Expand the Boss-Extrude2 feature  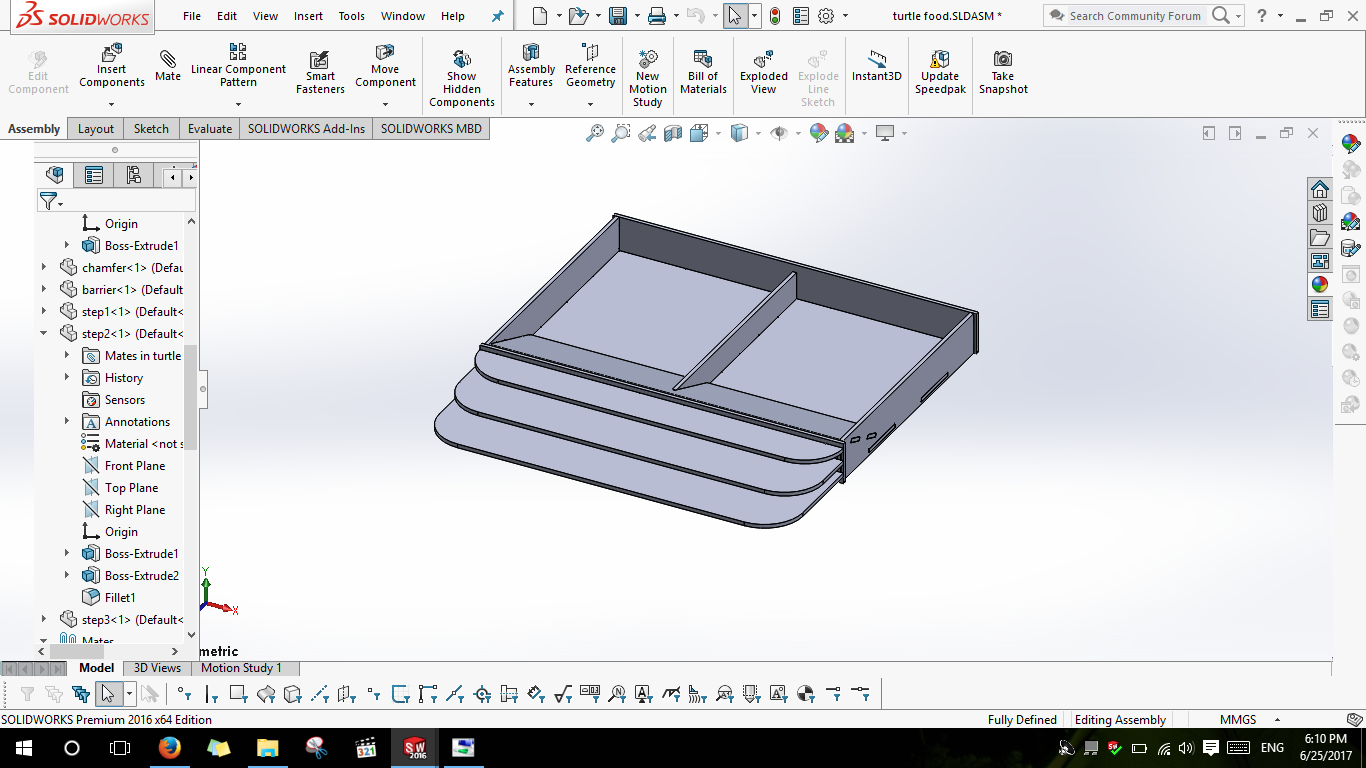pos(67,576)
